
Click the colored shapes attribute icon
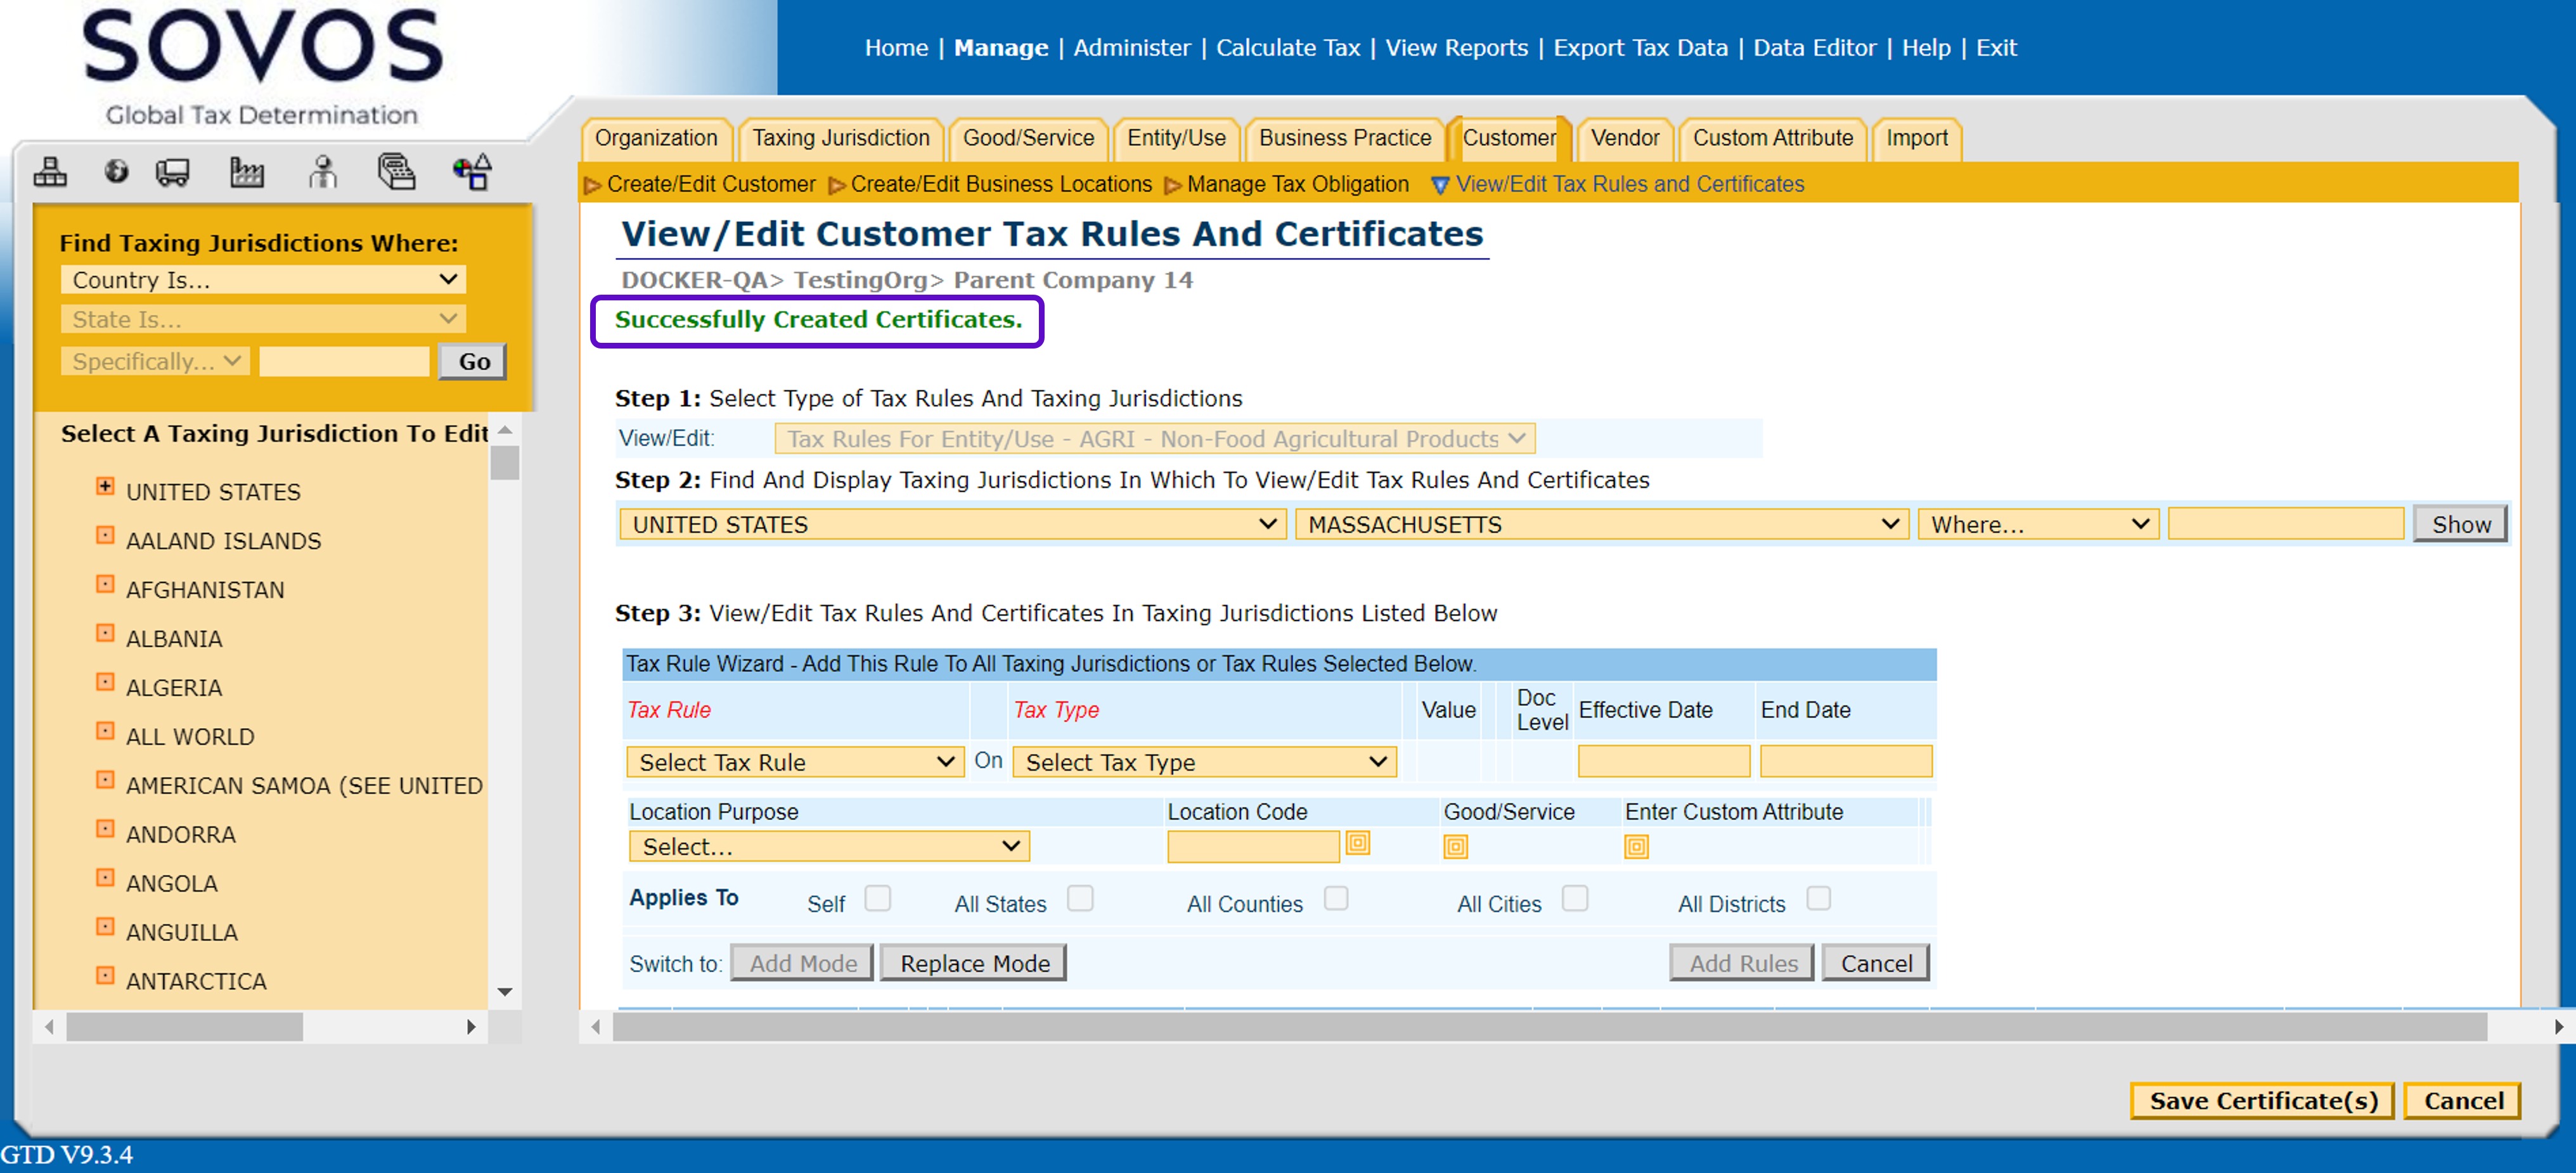point(472,172)
